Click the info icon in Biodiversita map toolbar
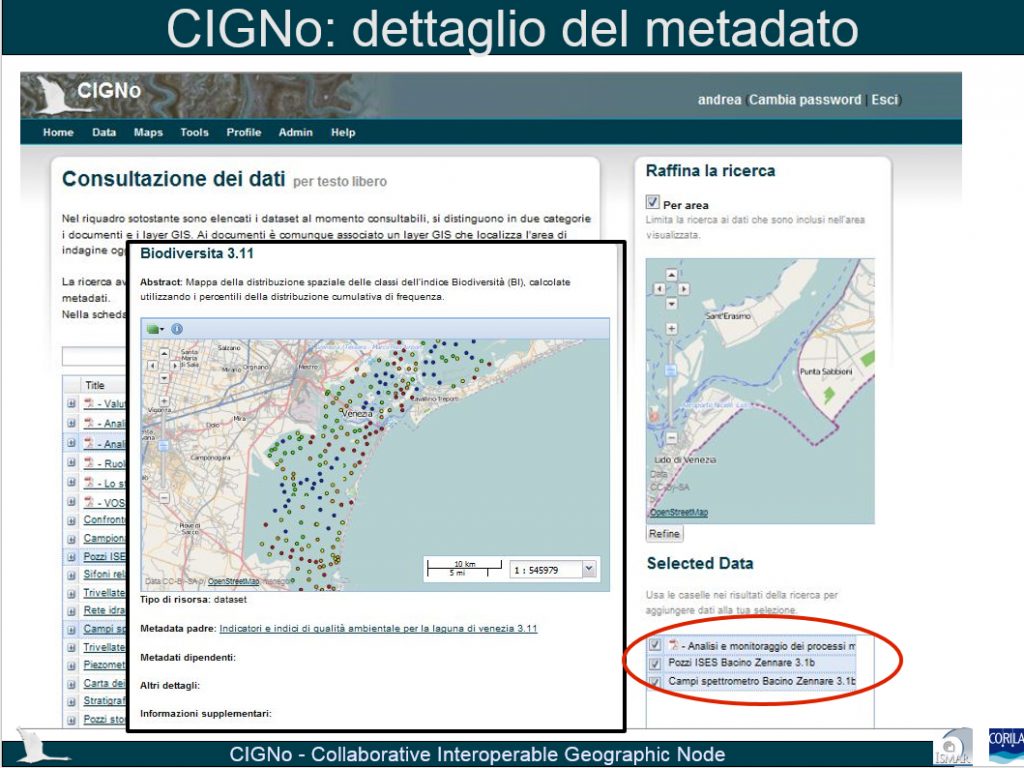 (177, 329)
